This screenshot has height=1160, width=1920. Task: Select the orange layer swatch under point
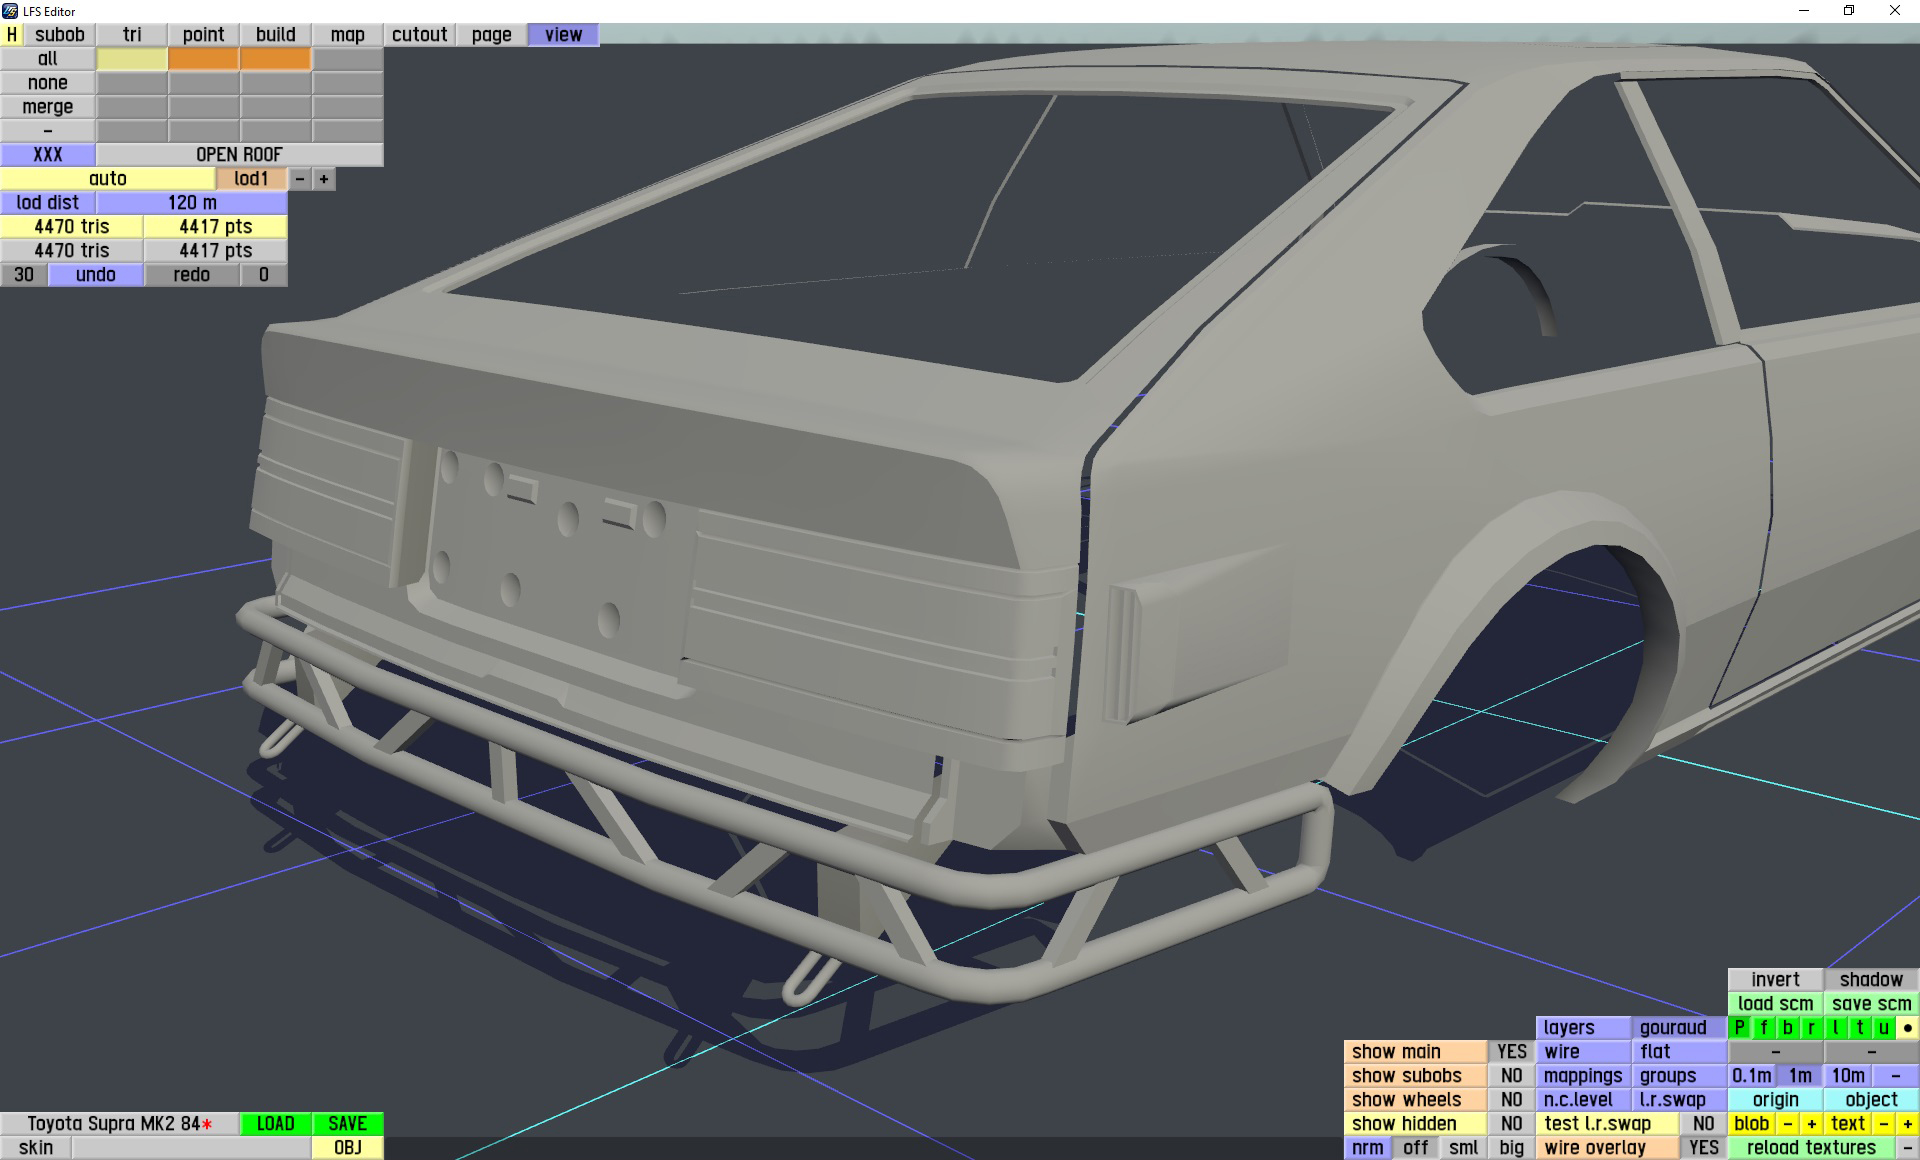203,58
